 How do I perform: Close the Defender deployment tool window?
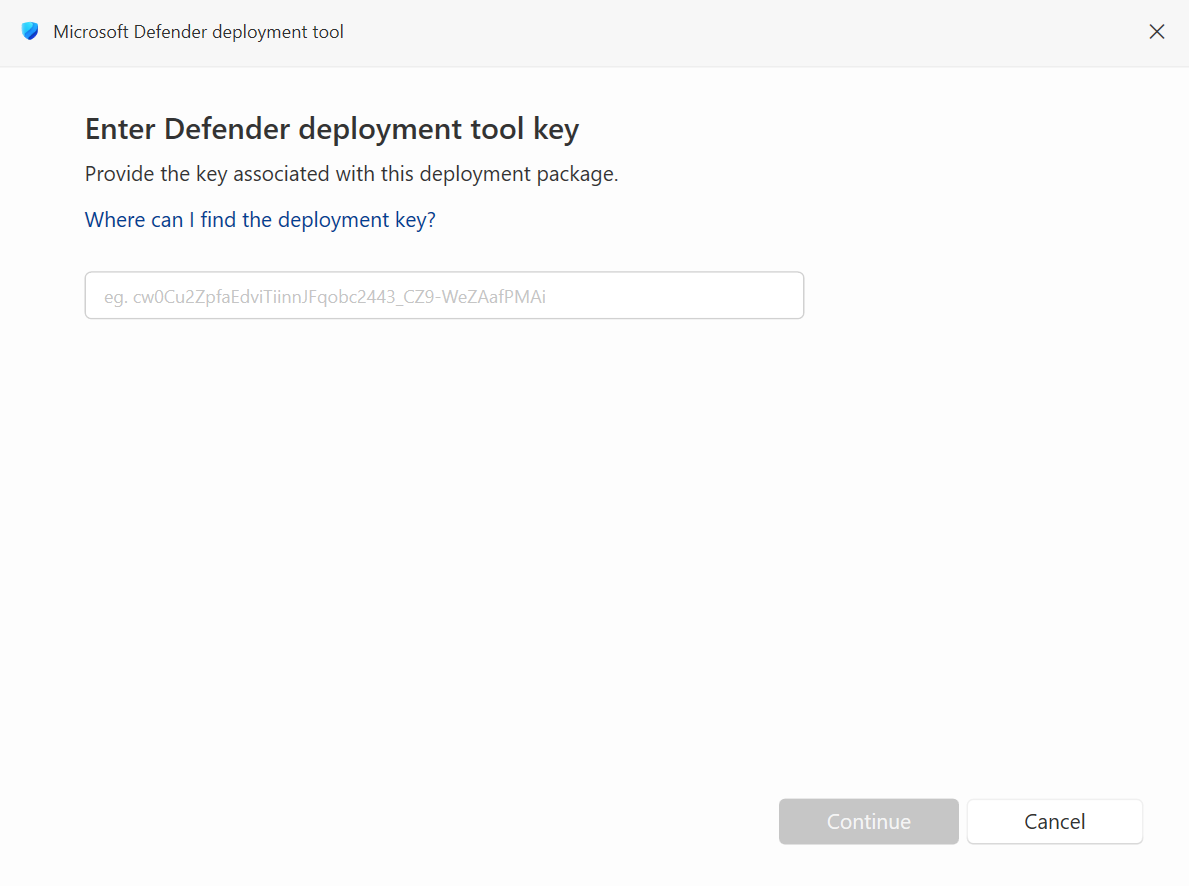pyautogui.click(x=1156, y=32)
